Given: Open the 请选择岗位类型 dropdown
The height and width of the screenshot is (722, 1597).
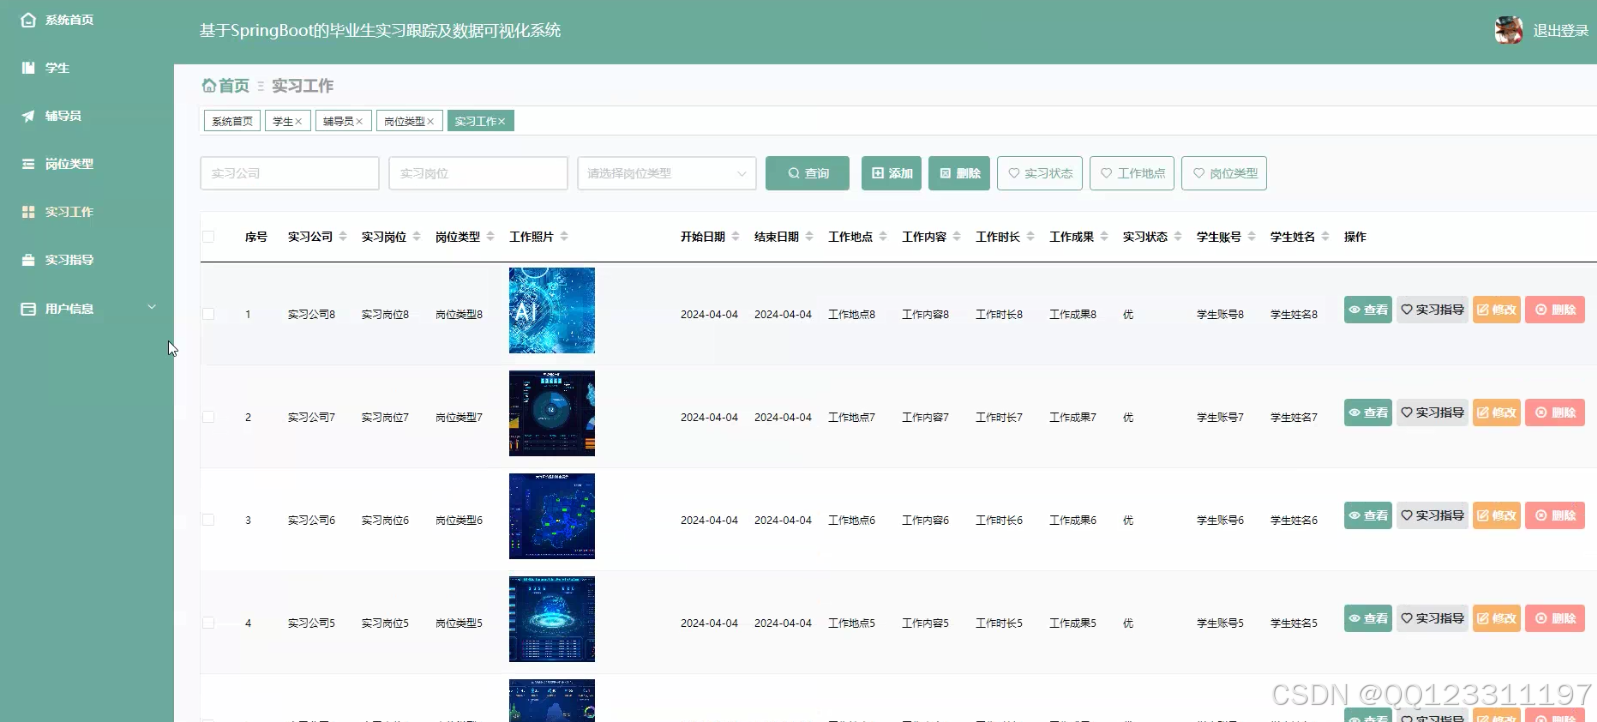Looking at the screenshot, I should (x=667, y=173).
